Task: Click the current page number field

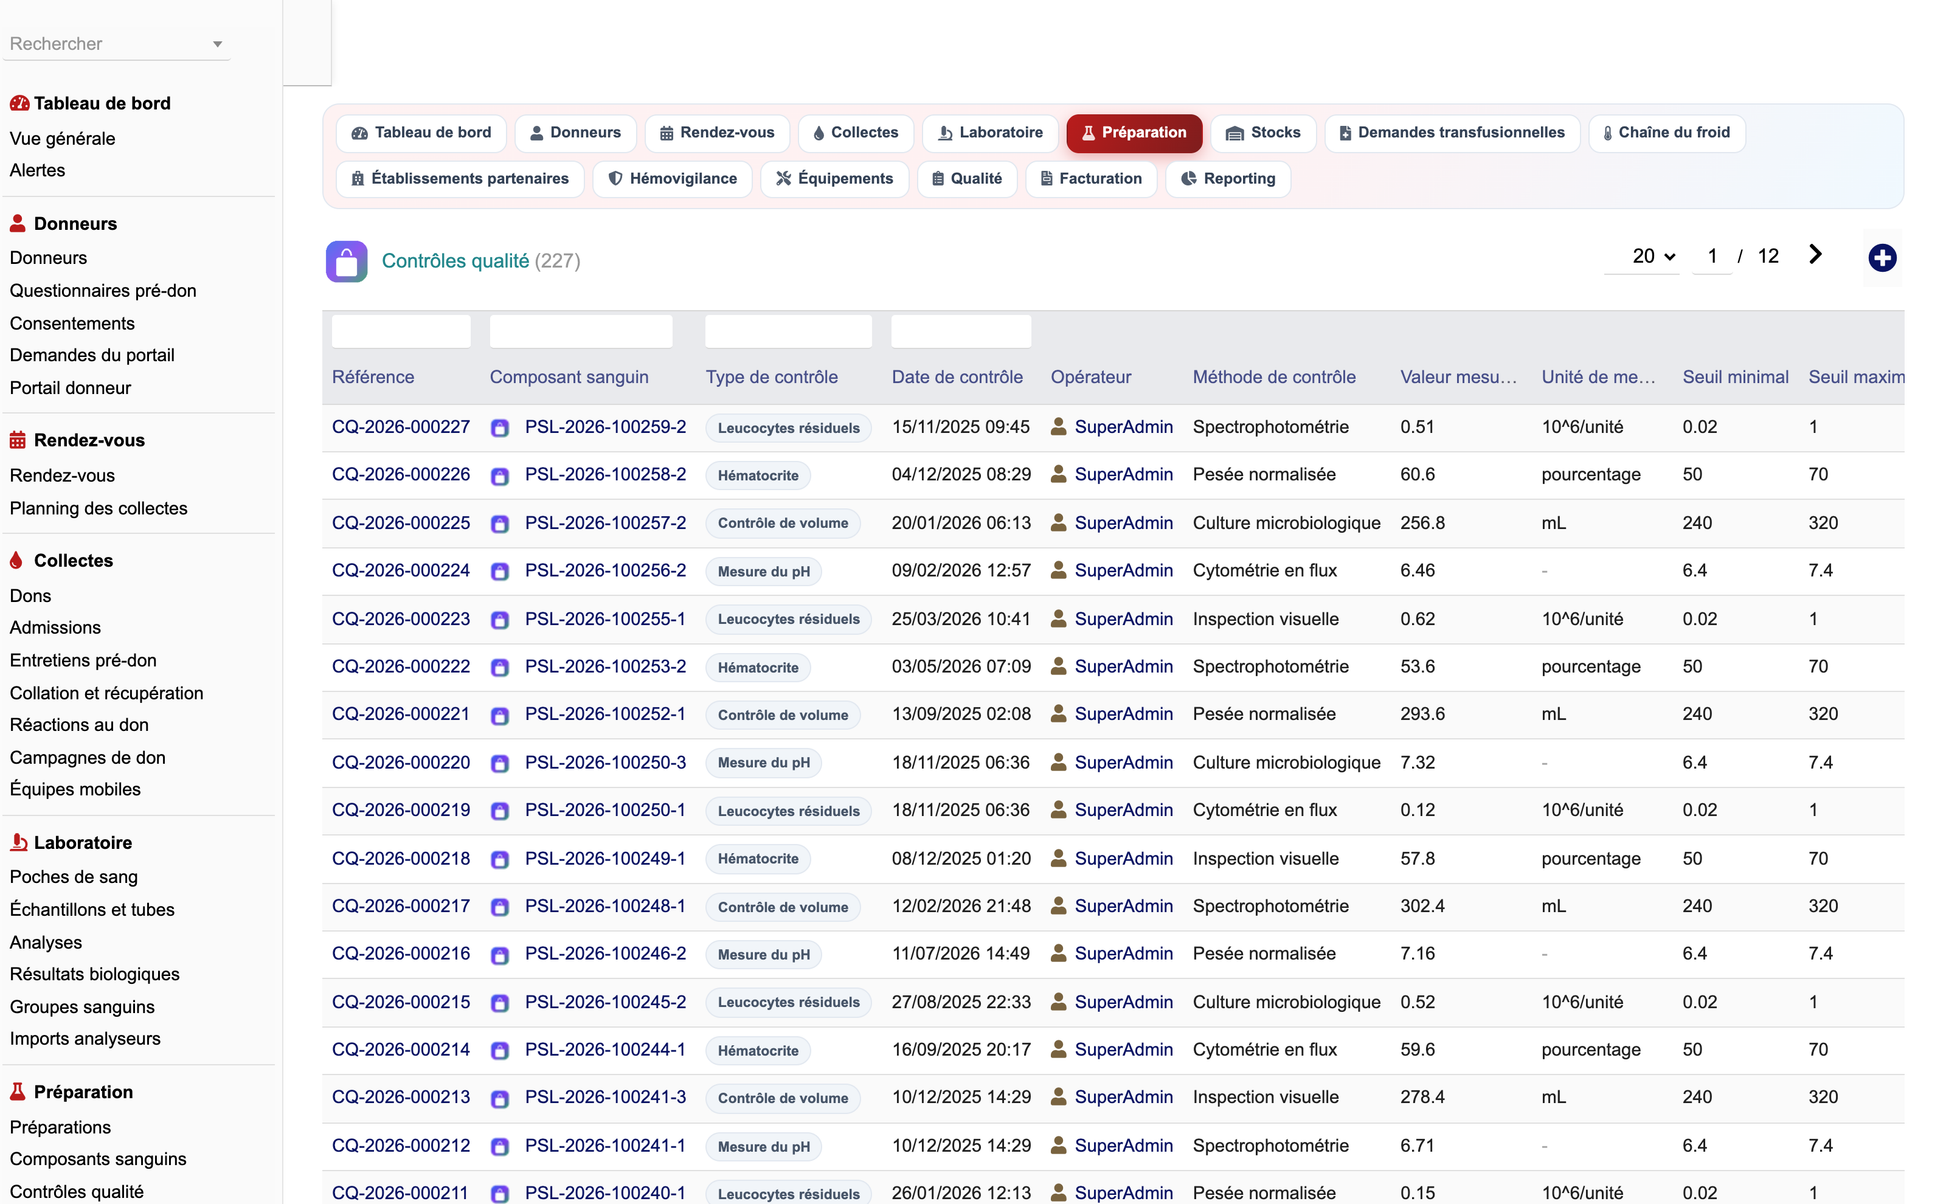Action: [x=1712, y=256]
